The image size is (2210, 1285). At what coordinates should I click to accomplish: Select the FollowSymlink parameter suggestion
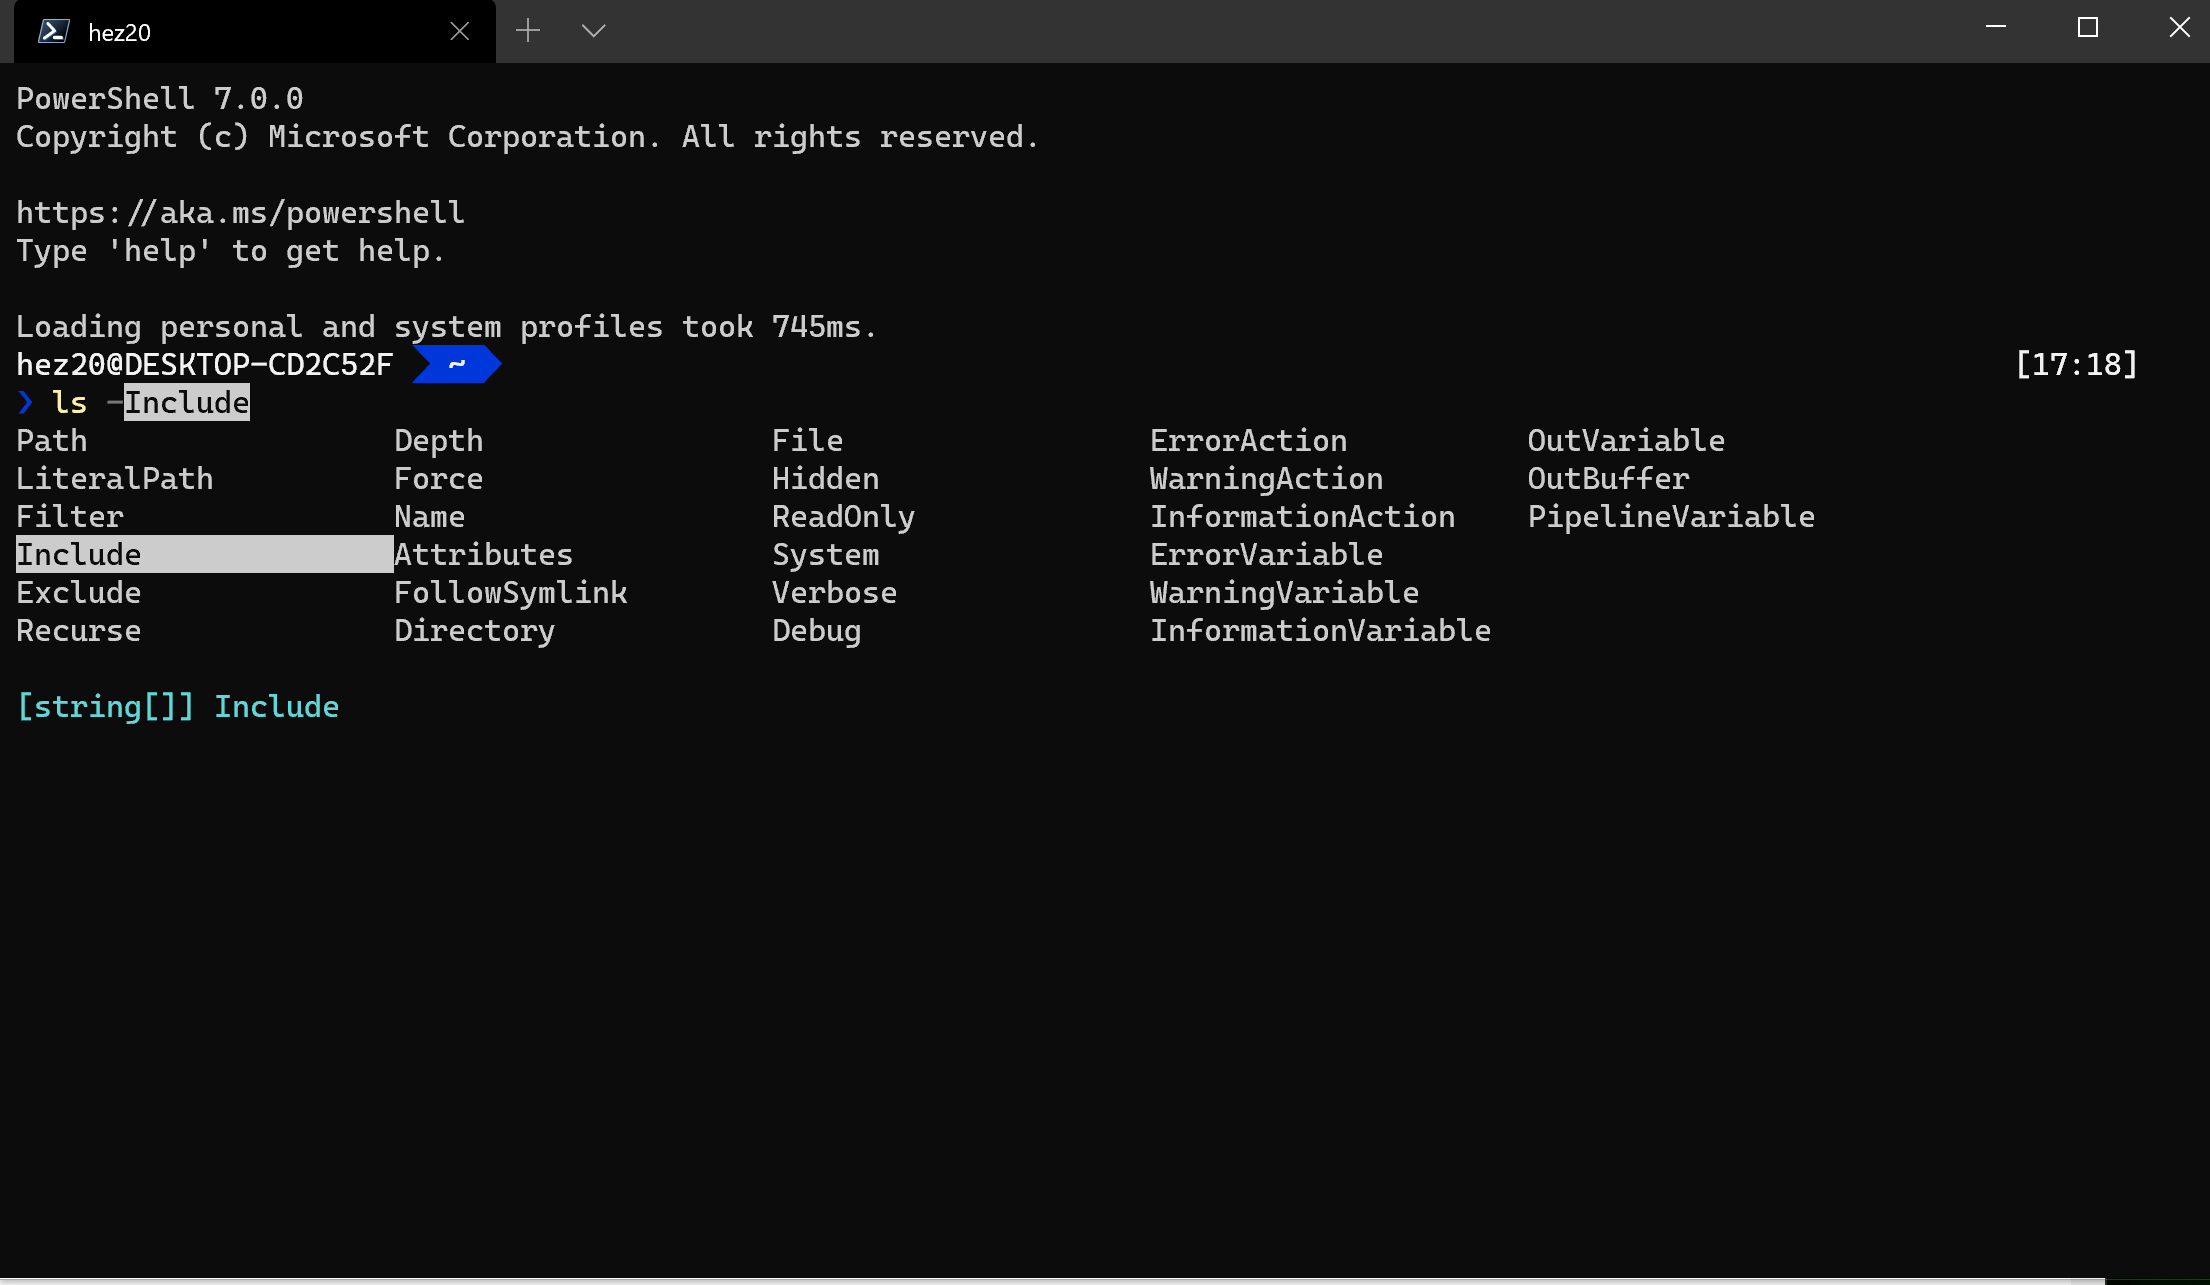click(x=511, y=592)
